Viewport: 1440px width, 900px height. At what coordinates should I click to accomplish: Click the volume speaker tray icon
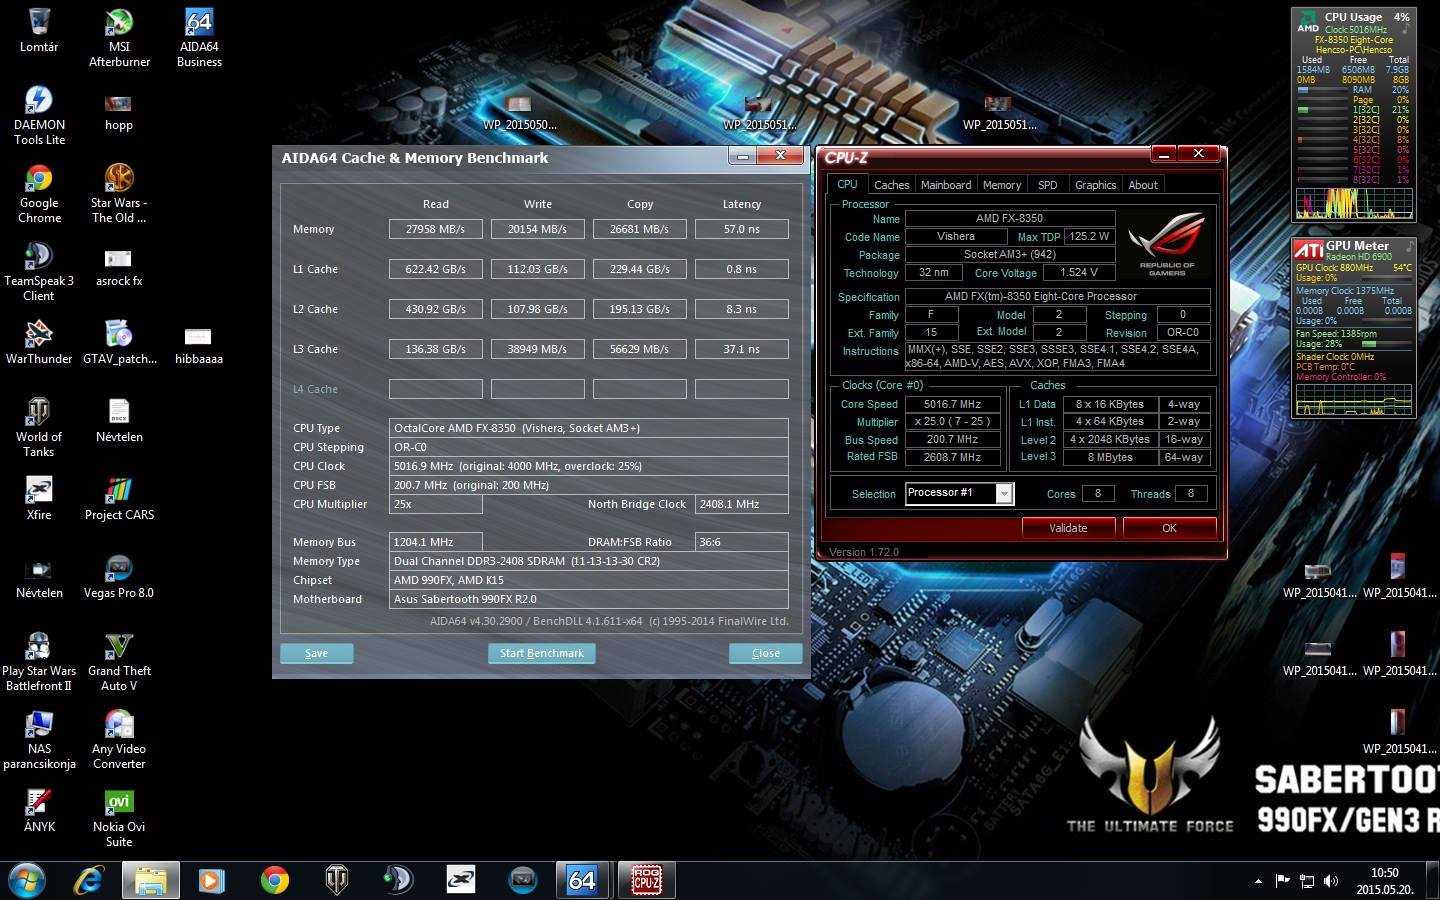click(1330, 881)
